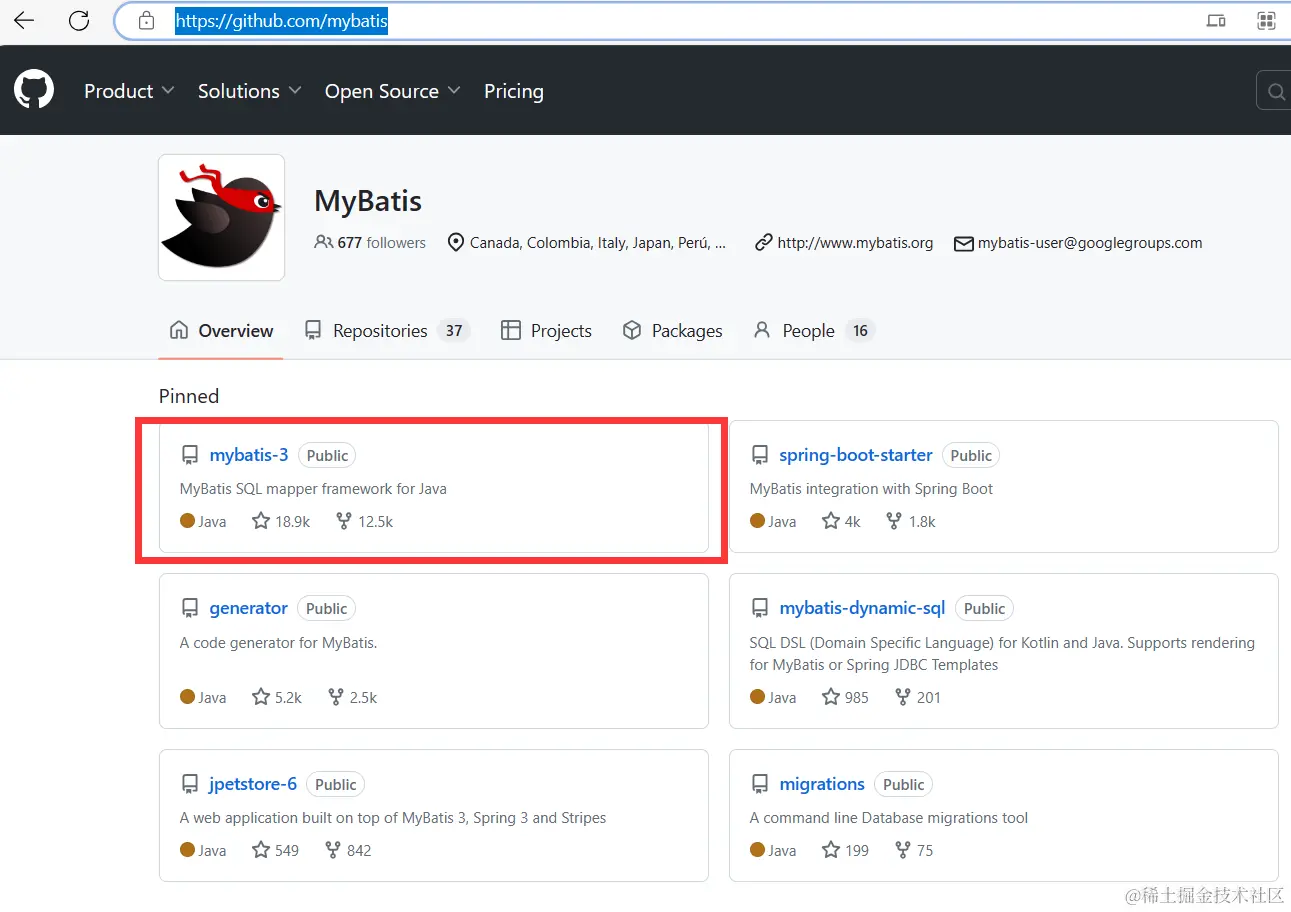Screen dimensions: 1291x912
Task: Open the mybatis-dynamic-sql repository link
Action: pyautogui.click(x=863, y=608)
